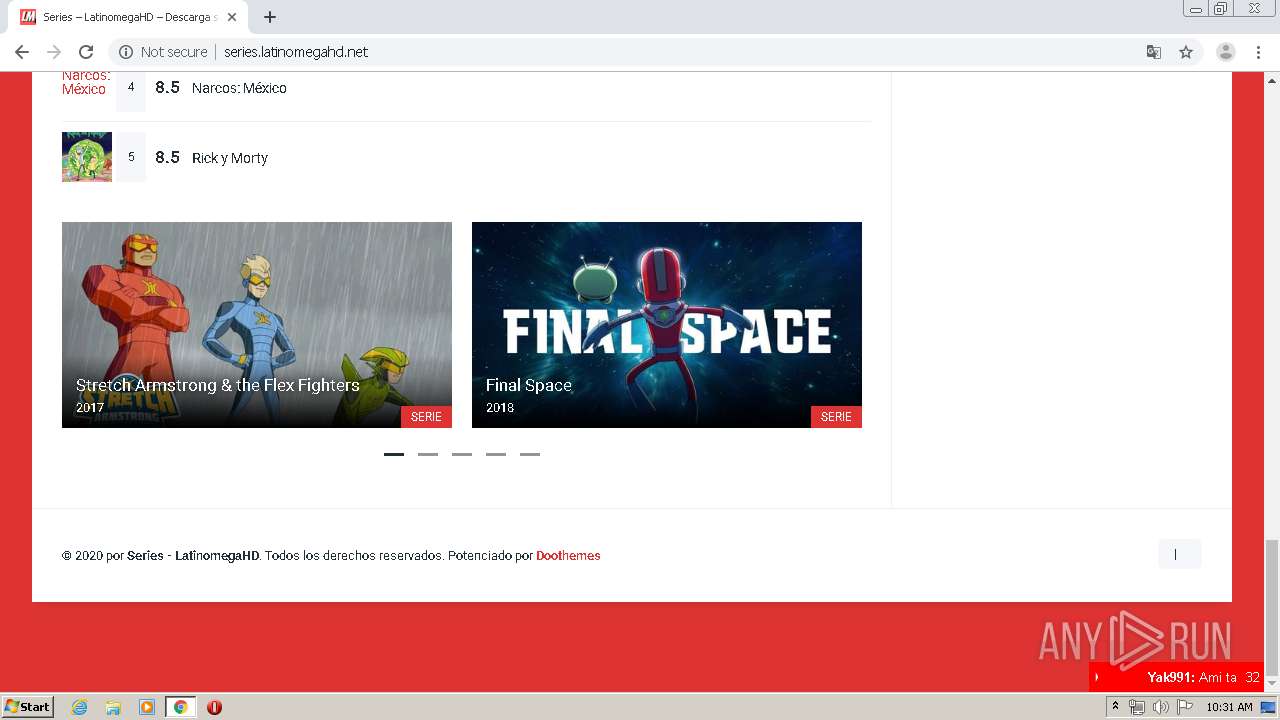
Task: Open the Windows Start menu
Action: tap(28, 706)
